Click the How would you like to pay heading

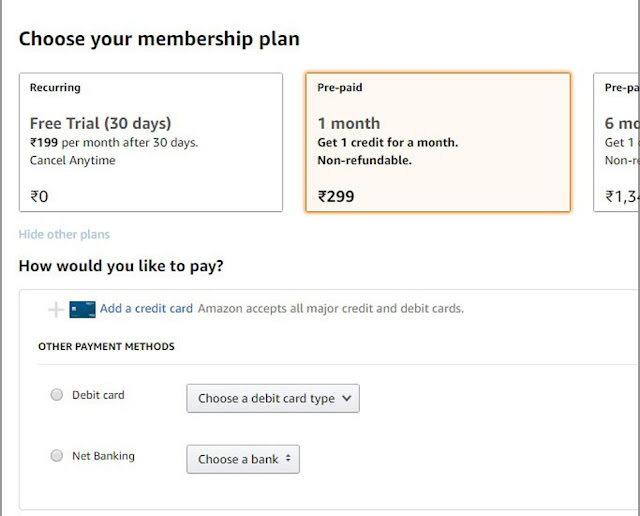point(121,266)
